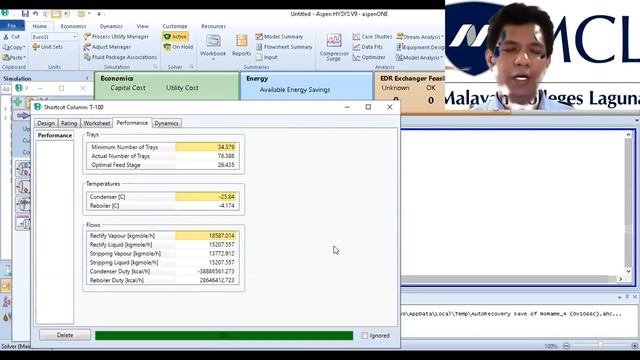Select the Rectify Vapour flow value
The height and width of the screenshot is (360, 640).
(207, 236)
